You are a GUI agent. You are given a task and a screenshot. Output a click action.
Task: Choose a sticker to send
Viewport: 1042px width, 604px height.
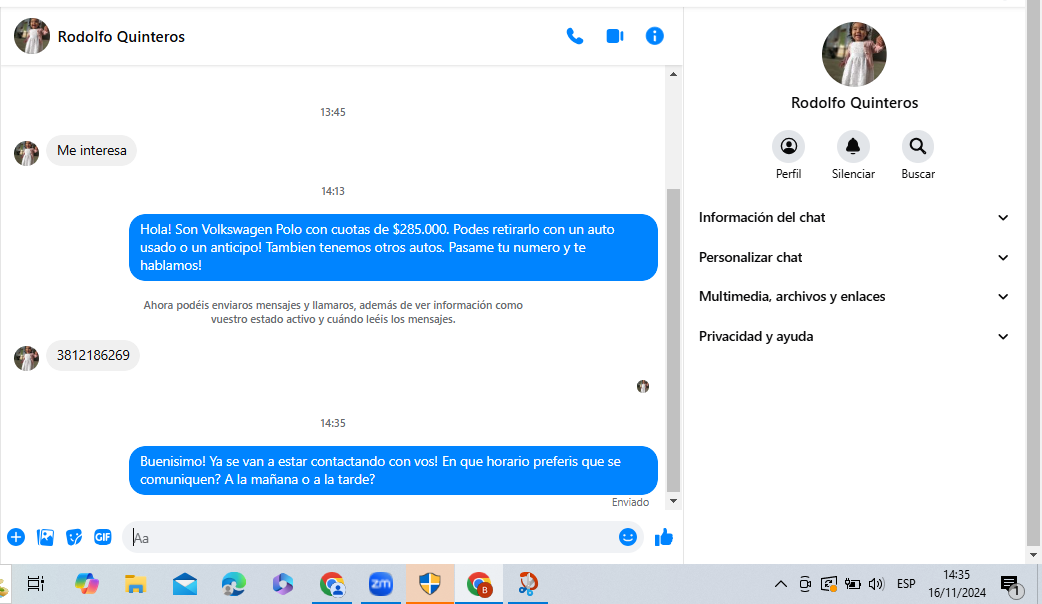(74, 537)
